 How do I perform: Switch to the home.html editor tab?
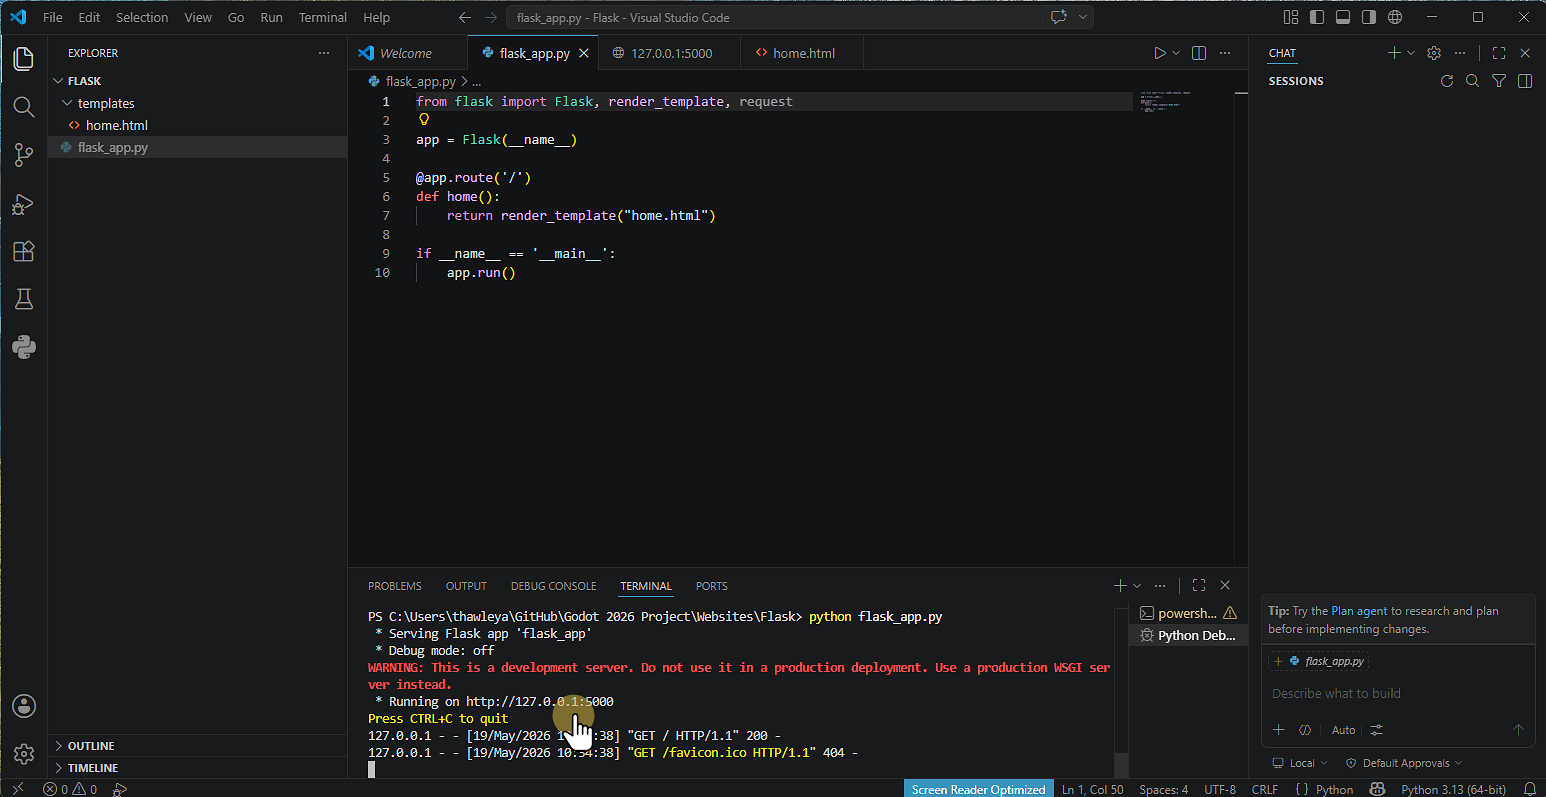804,53
